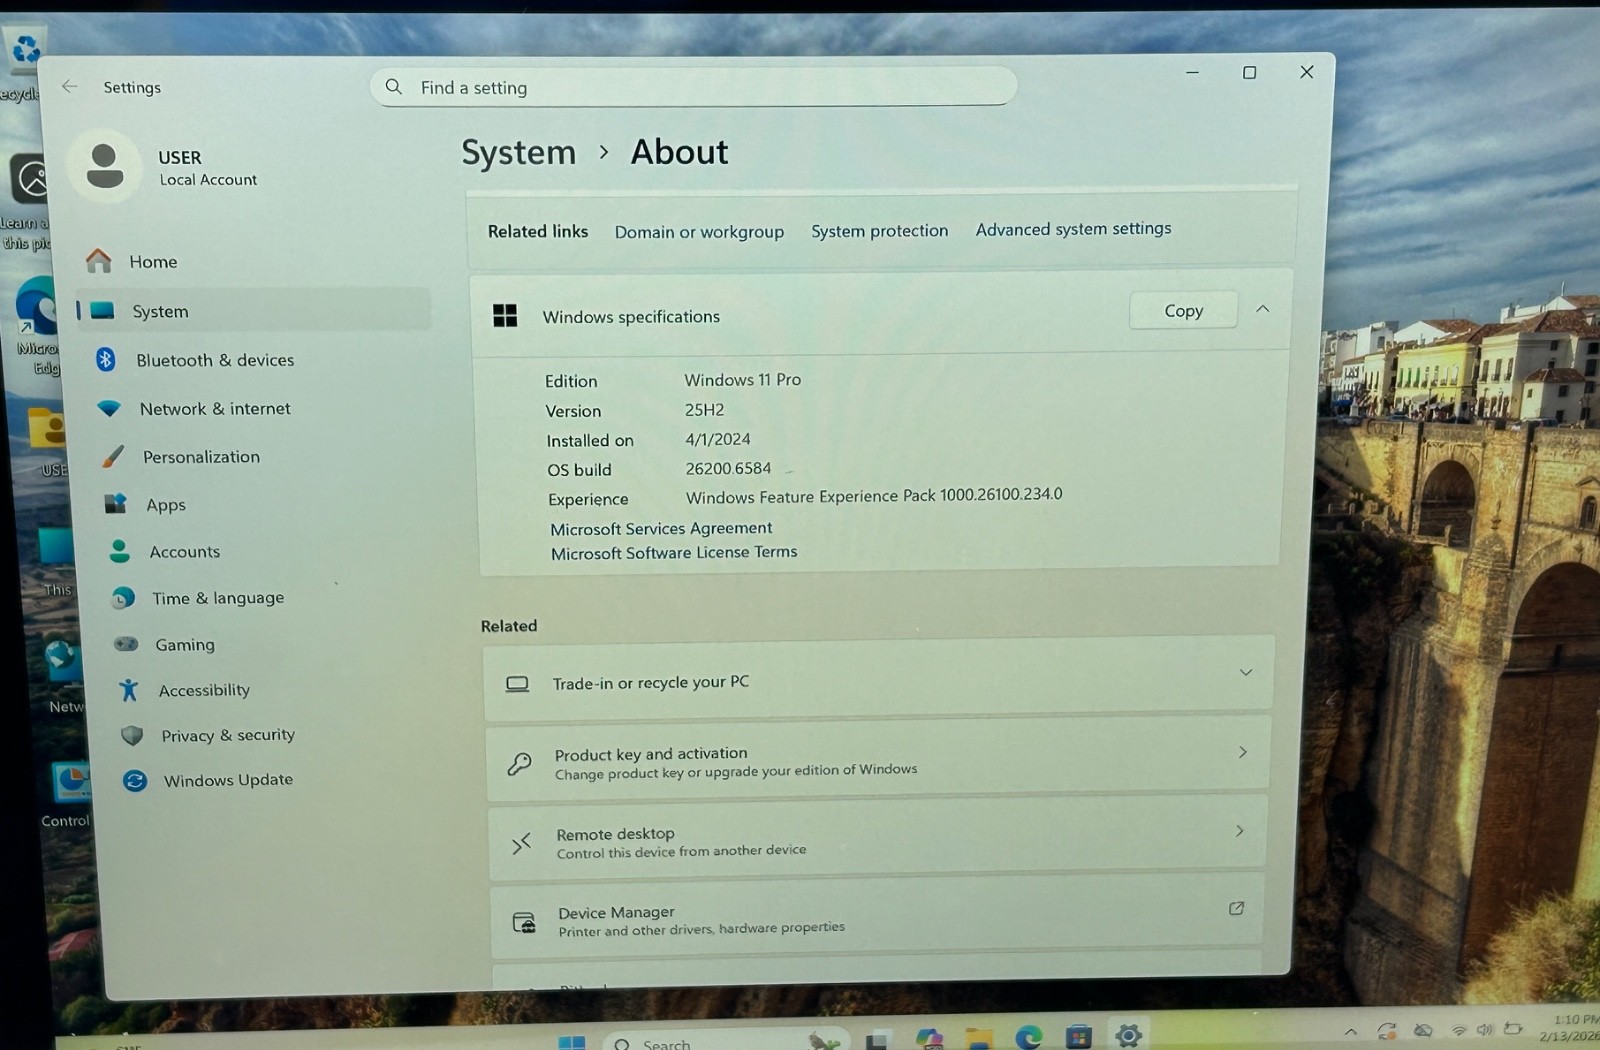Click the key icon for Product key

tap(519, 764)
